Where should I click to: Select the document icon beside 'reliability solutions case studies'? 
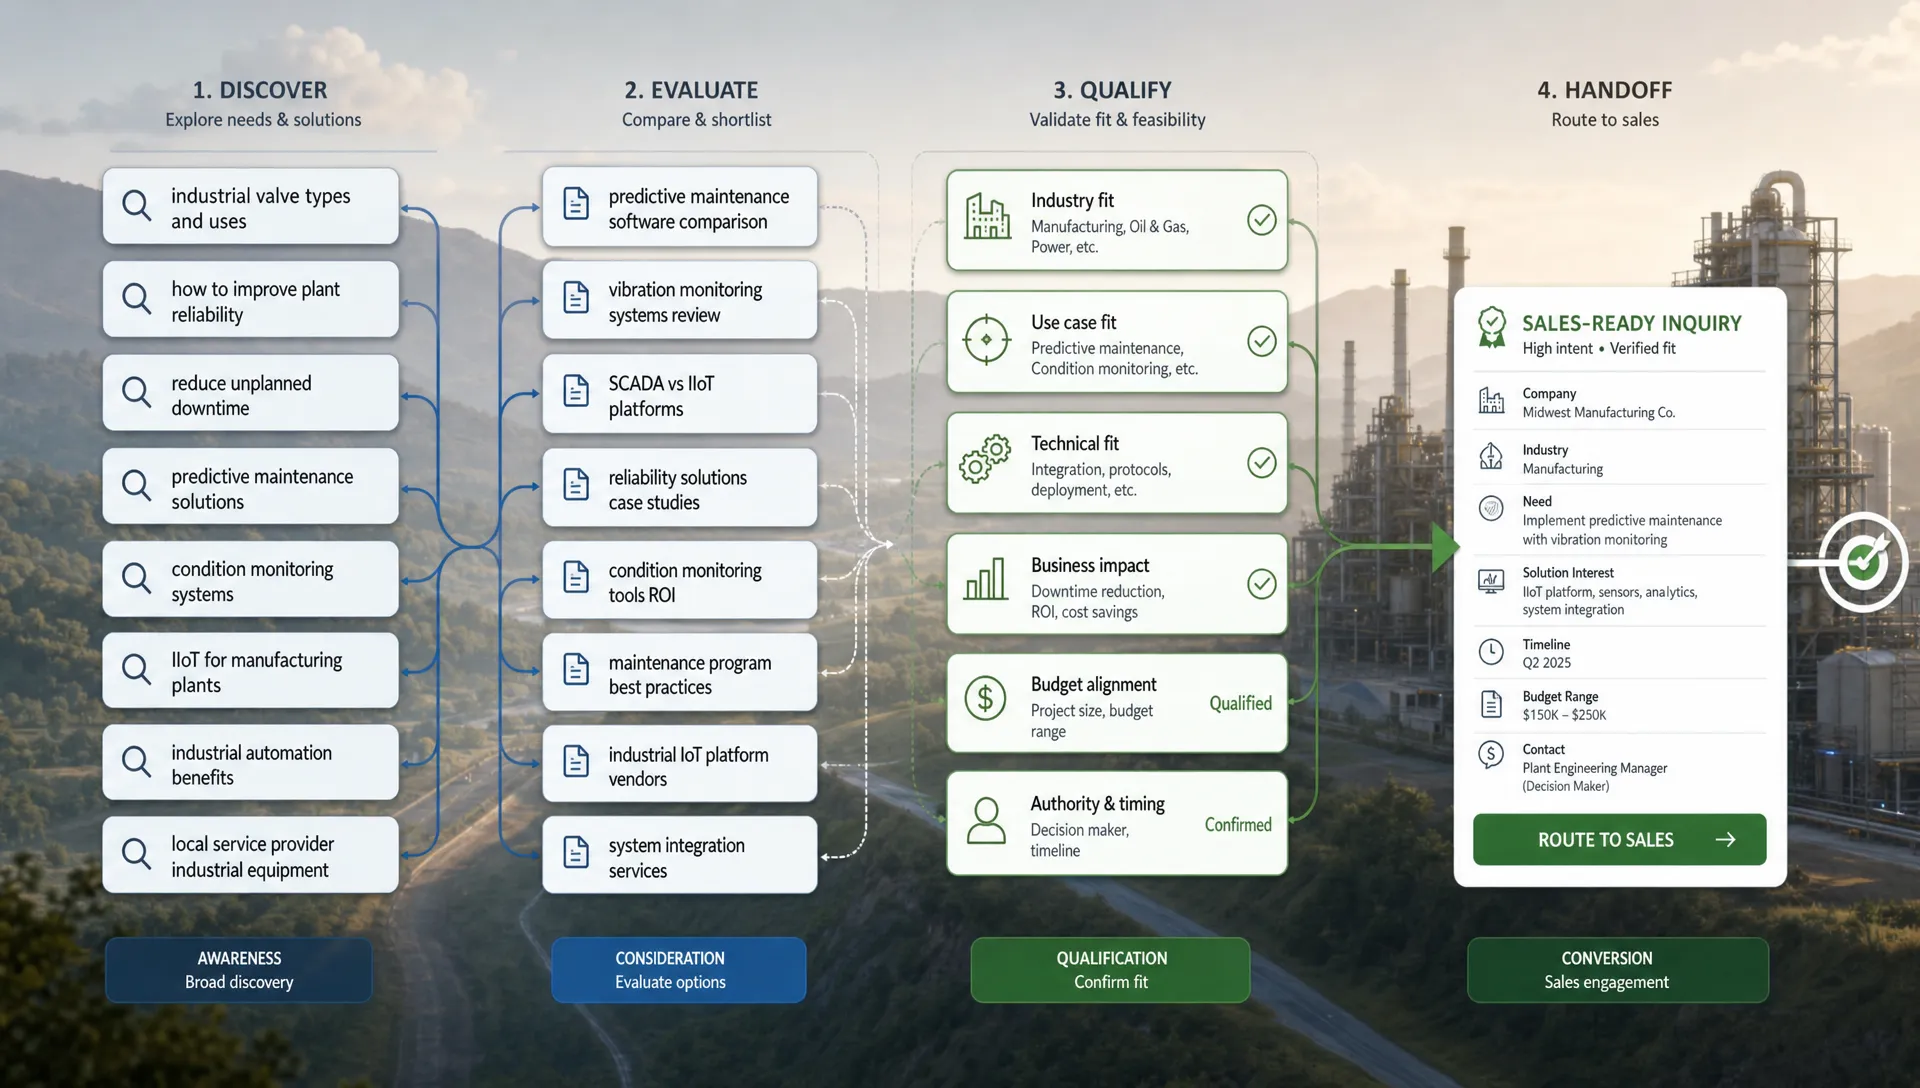pyautogui.click(x=576, y=485)
